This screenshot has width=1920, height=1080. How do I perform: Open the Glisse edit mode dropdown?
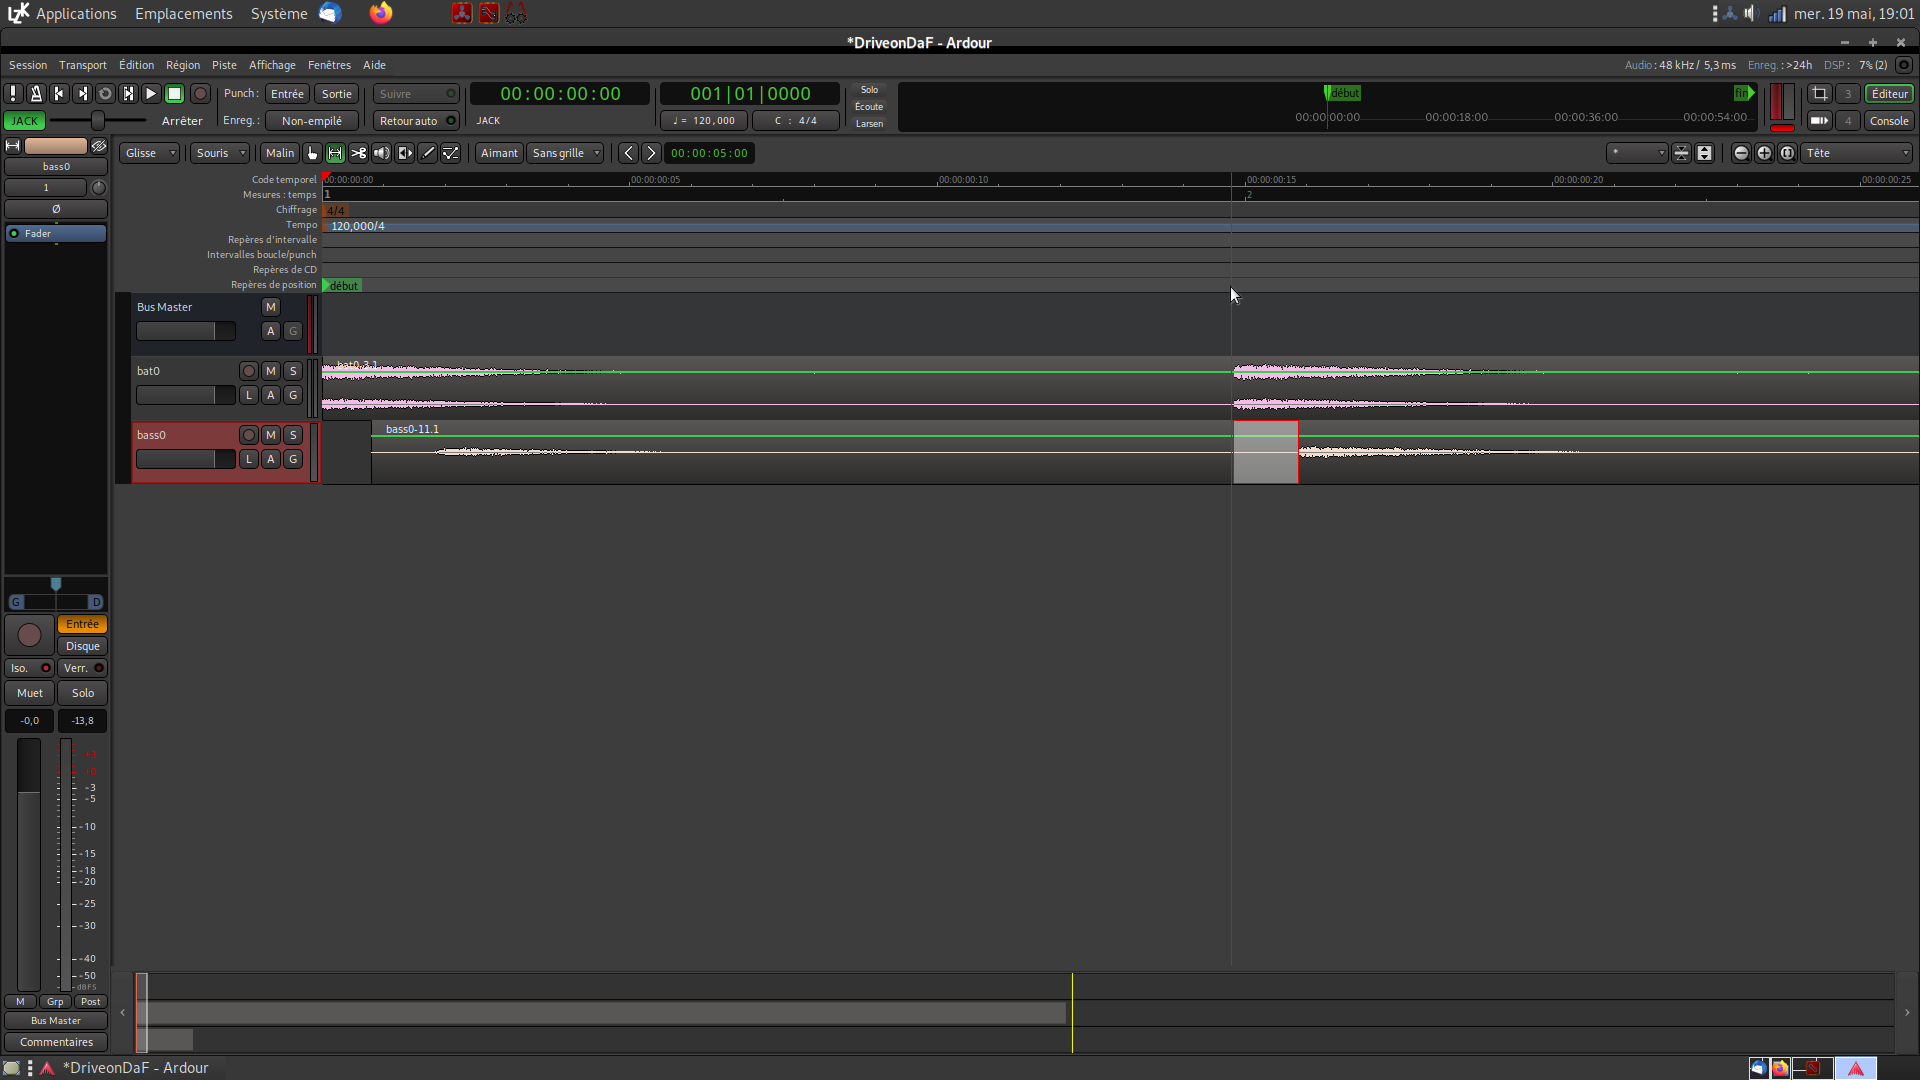click(x=150, y=153)
